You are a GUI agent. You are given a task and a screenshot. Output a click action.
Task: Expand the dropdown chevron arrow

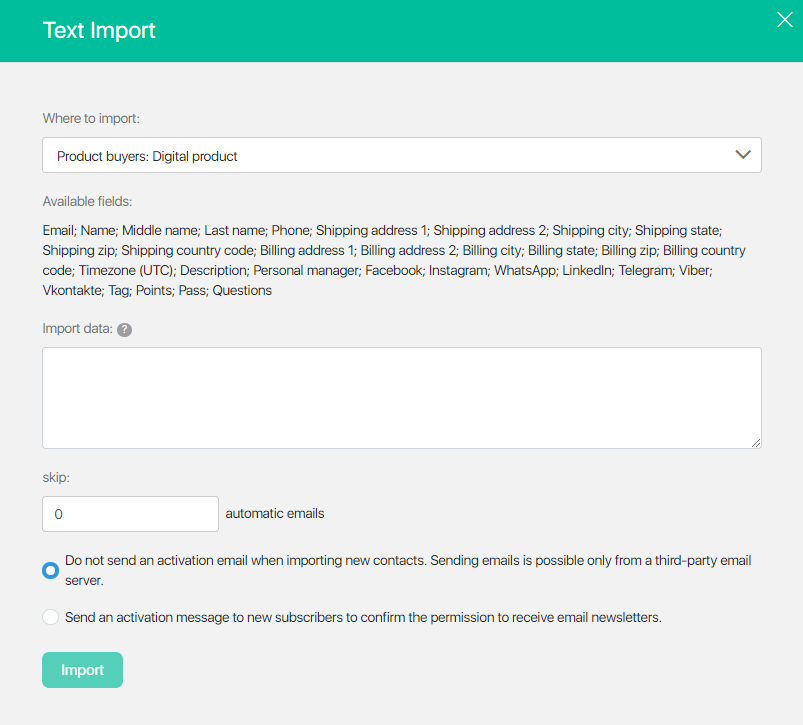pyautogui.click(x=743, y=155)
